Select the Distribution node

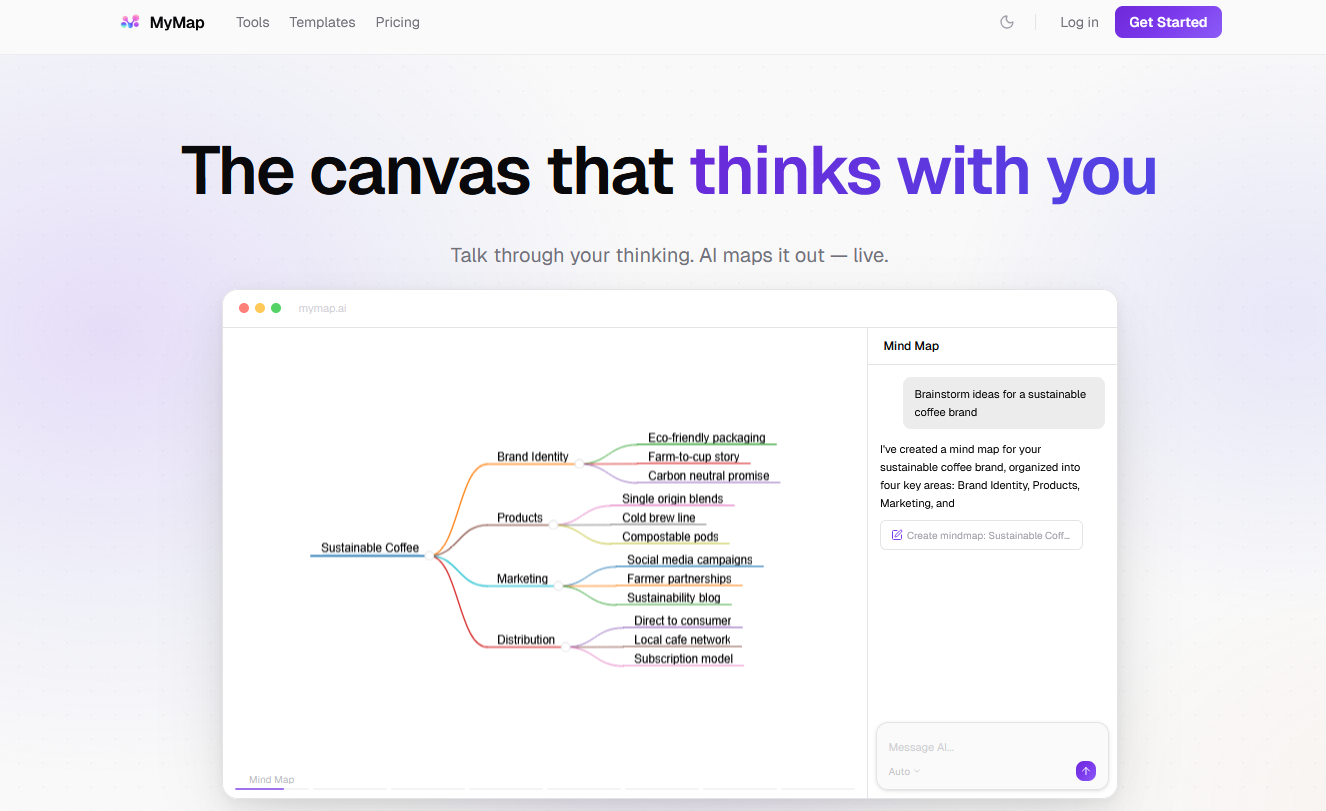coord(526,639)
